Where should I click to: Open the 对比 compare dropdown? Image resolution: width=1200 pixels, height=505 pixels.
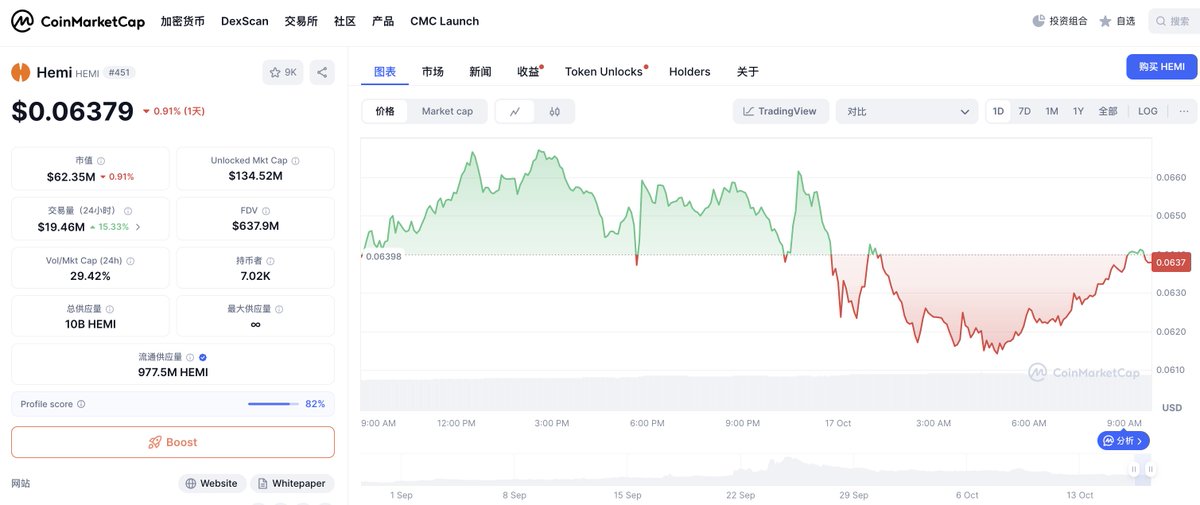907,111
